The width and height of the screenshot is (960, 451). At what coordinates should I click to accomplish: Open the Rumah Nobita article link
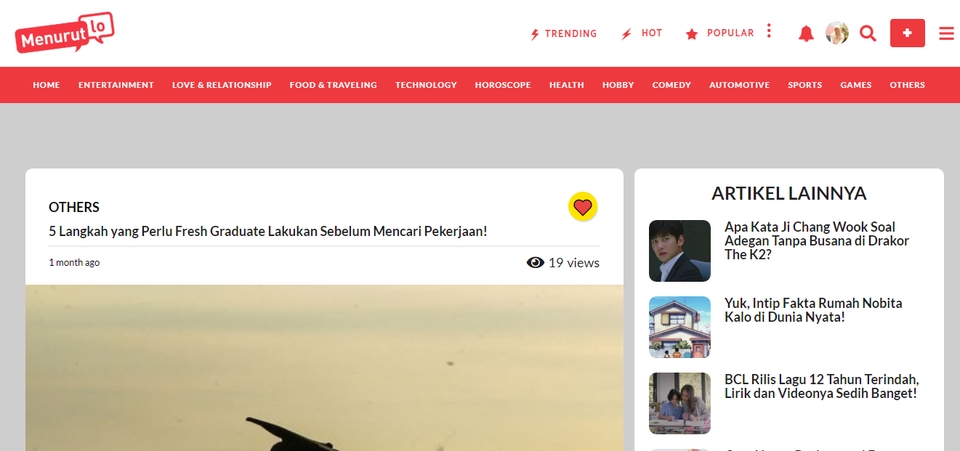click(813, 310)
